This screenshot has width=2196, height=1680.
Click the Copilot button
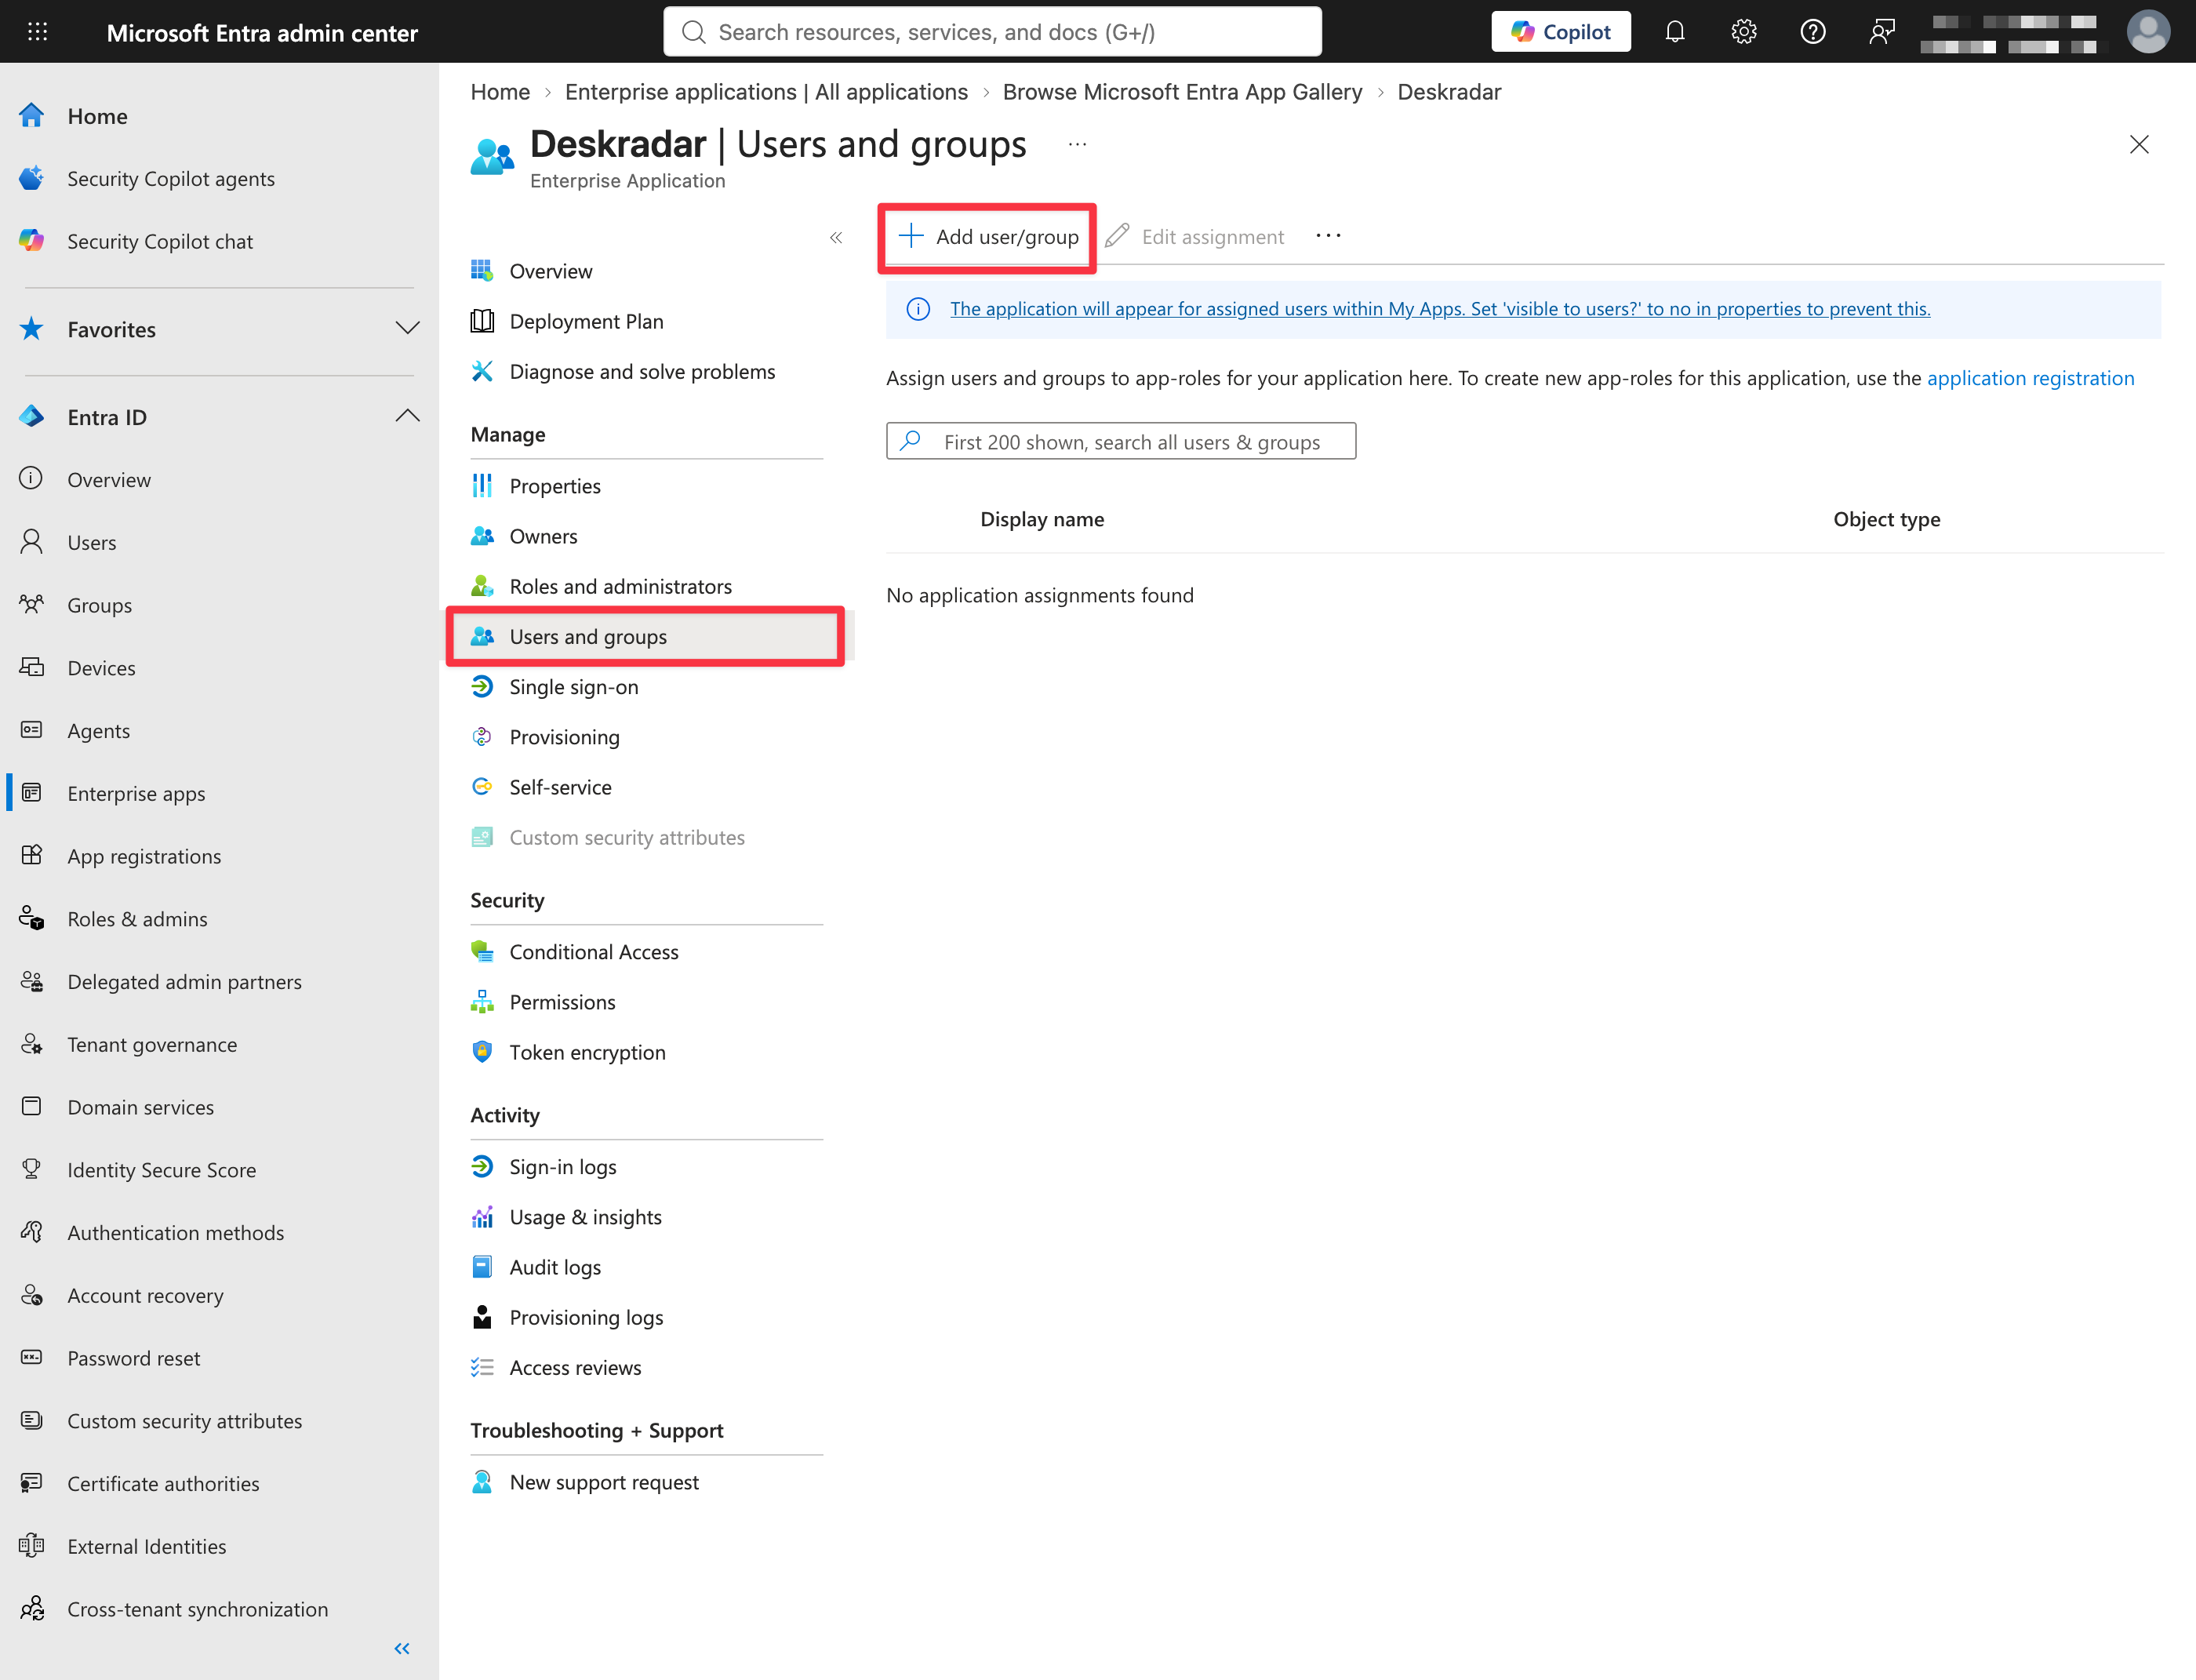1561,32
